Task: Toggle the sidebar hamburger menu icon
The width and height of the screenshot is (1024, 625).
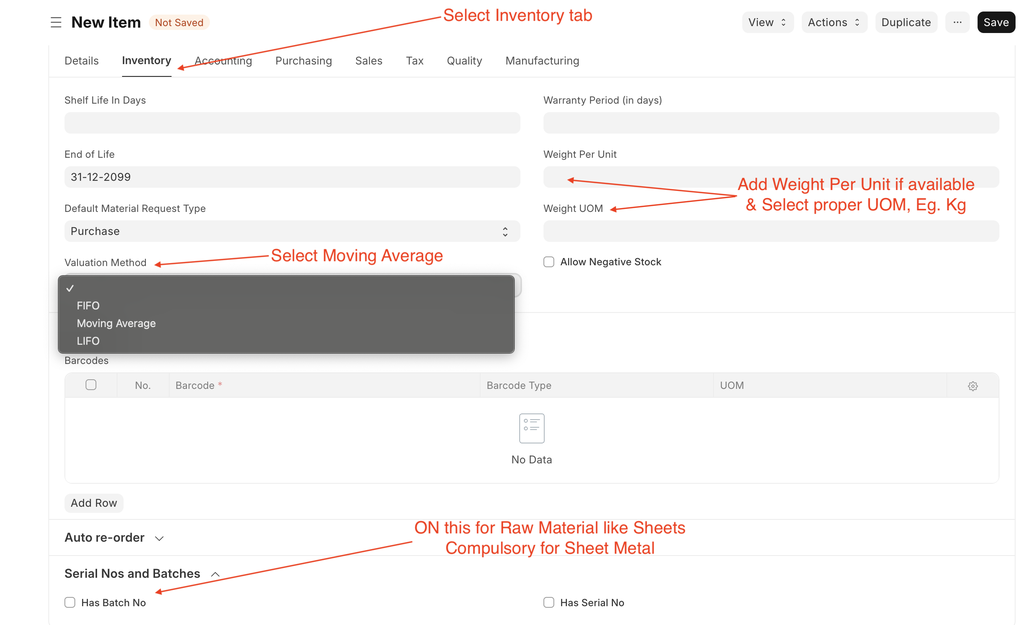Action: [x=56, y=23]
